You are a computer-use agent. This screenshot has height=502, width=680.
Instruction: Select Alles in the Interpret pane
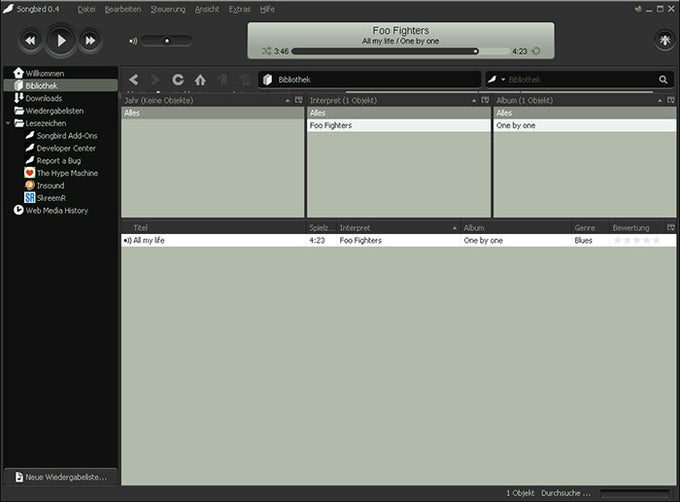click(x=399, y=113)
